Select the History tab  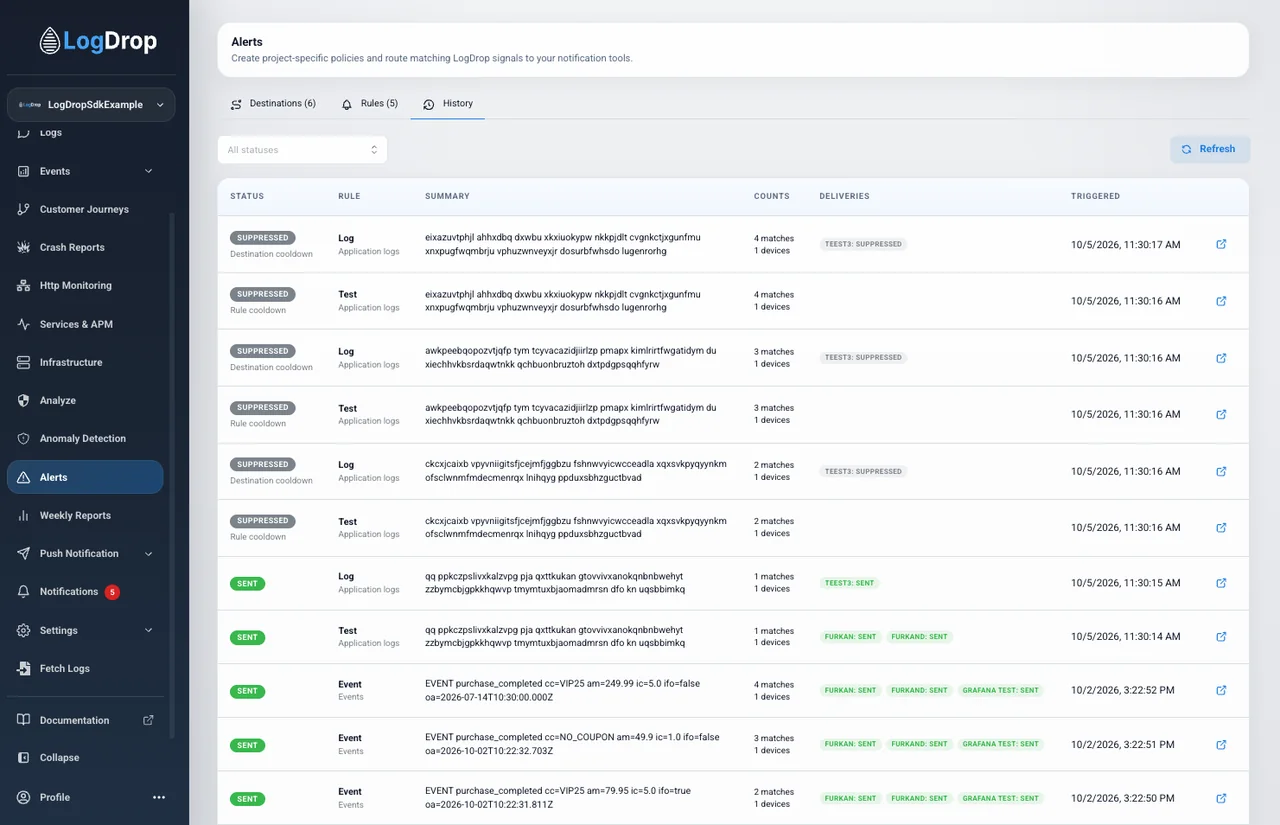coord(448,103)
